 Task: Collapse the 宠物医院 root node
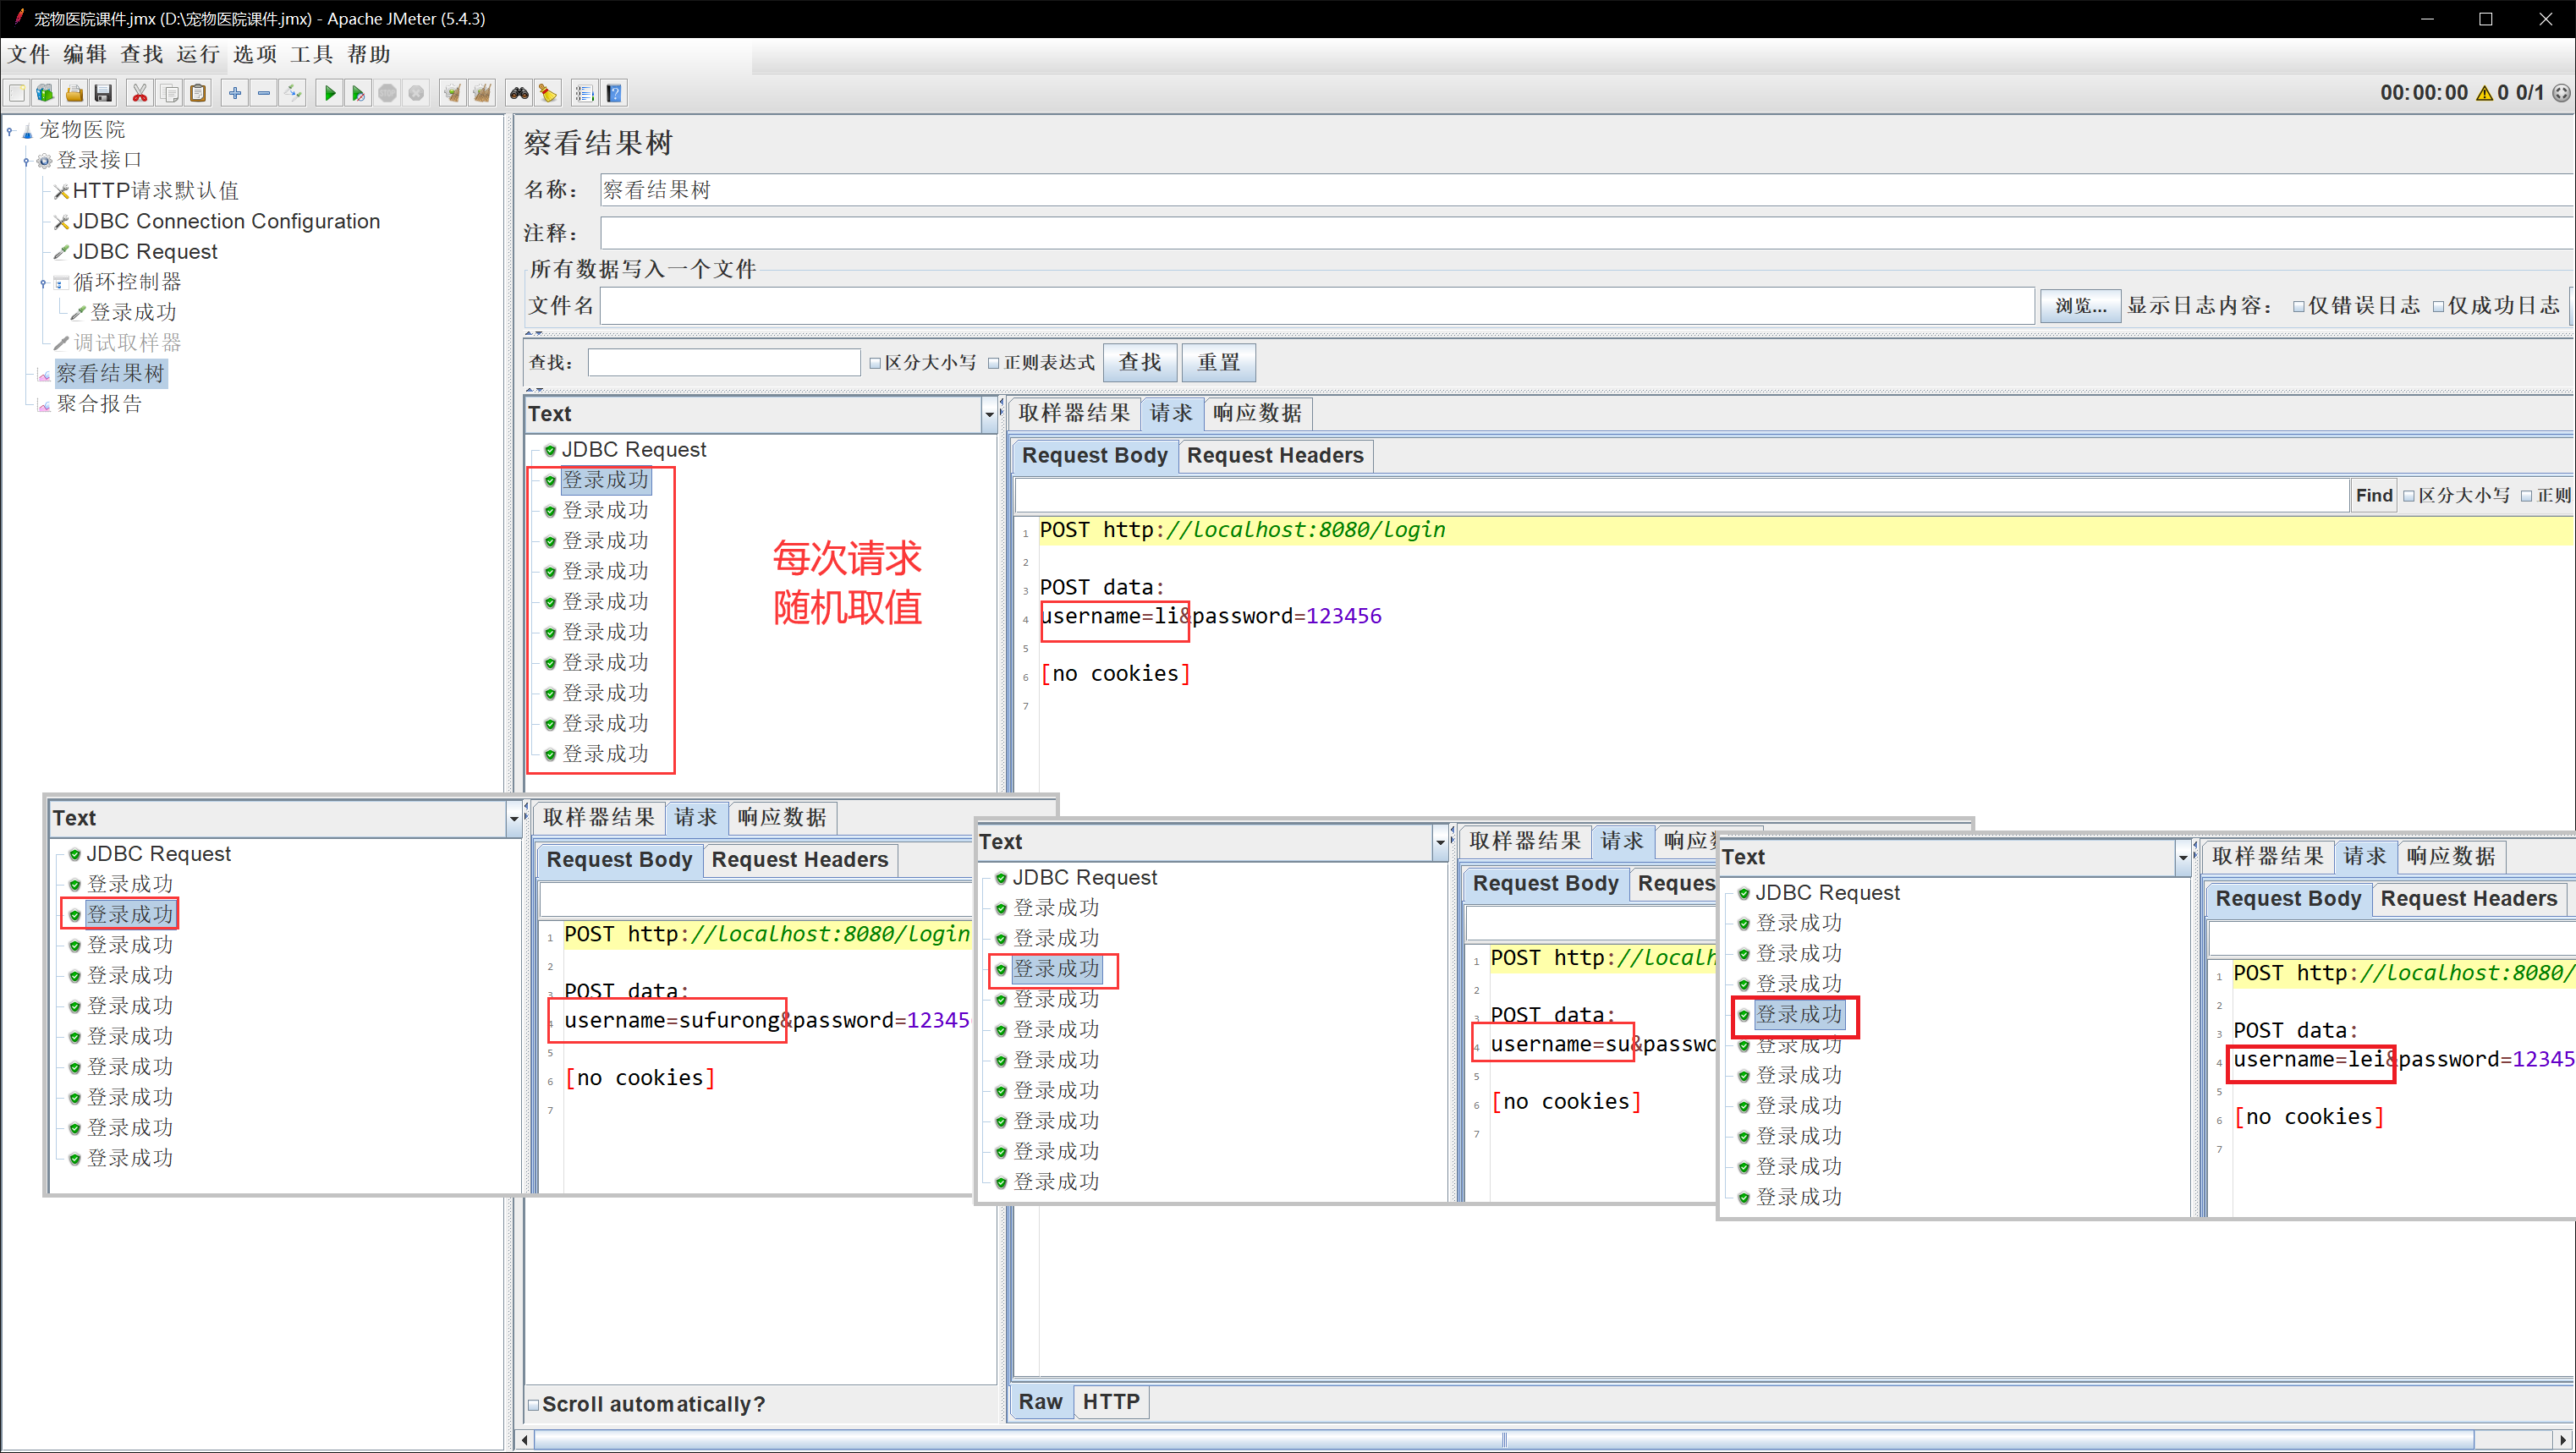(x=10, y=130)
